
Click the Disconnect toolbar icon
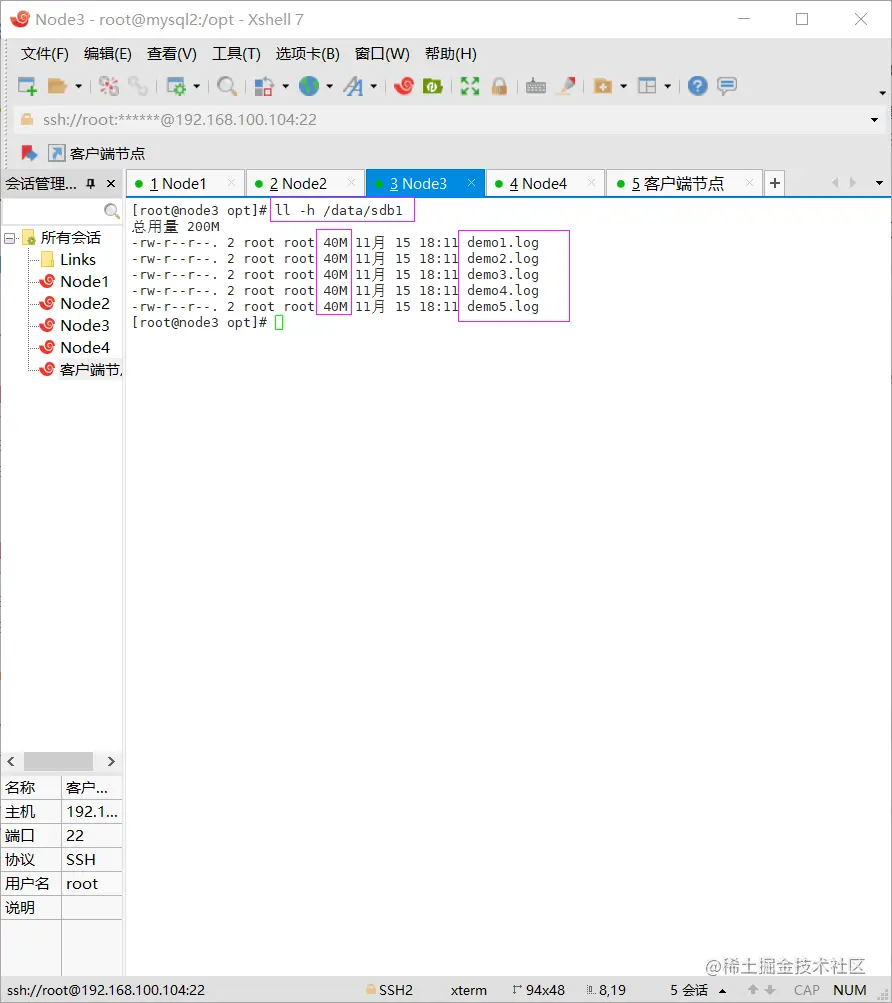(109, 86)
